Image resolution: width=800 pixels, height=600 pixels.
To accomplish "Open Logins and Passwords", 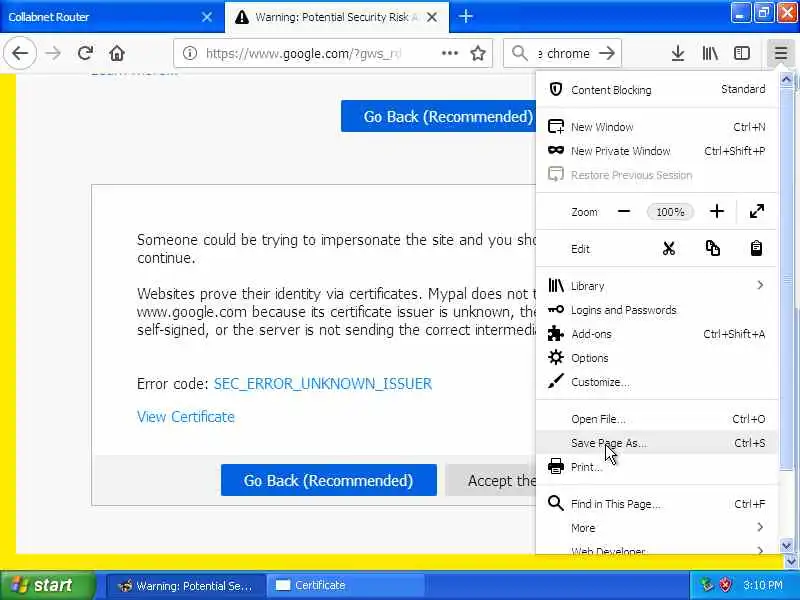I will [657, 310].
